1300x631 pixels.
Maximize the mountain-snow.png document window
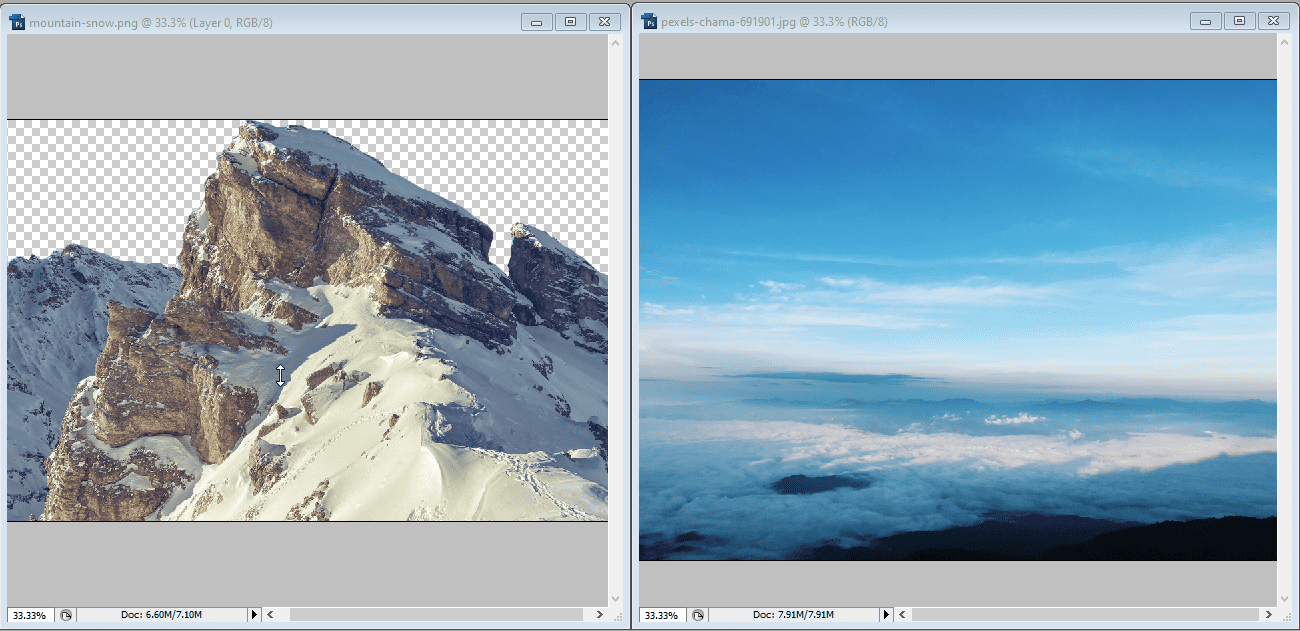(570, 21)
